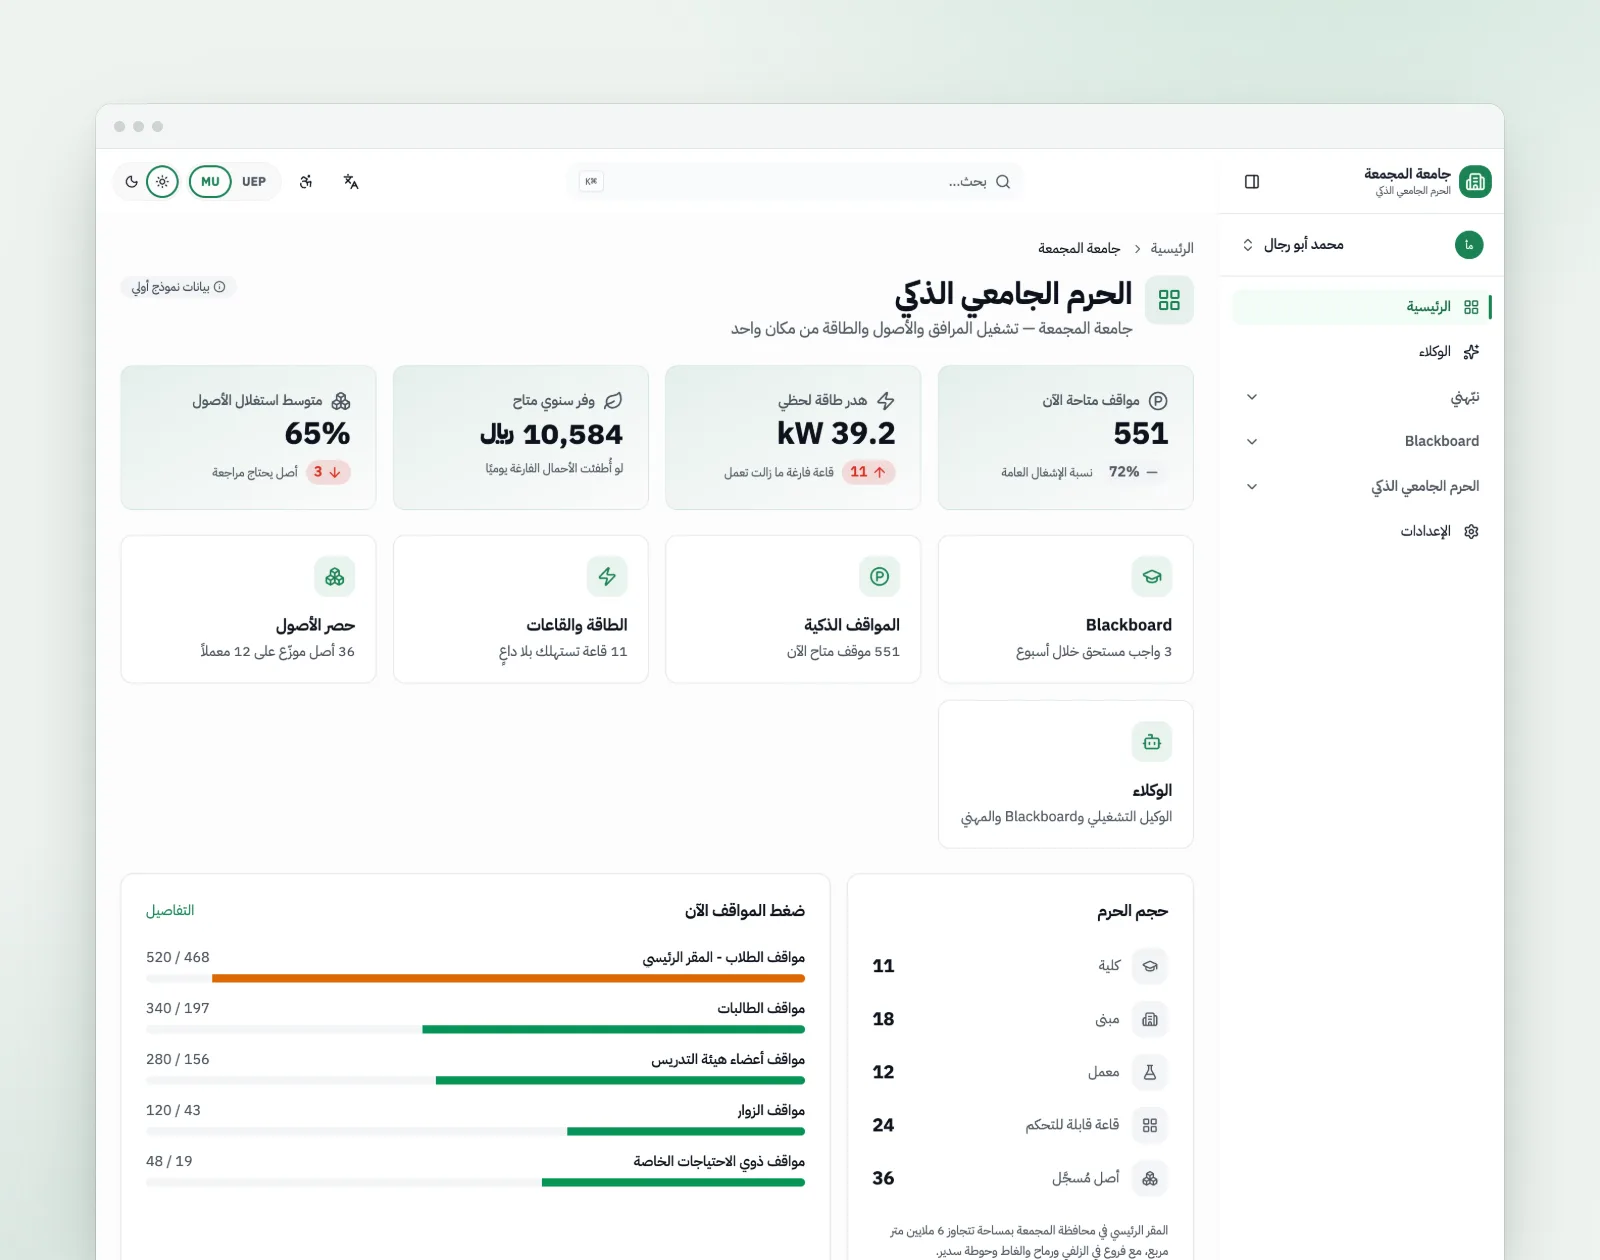Collapse the sidebar panel icon

1252,182
